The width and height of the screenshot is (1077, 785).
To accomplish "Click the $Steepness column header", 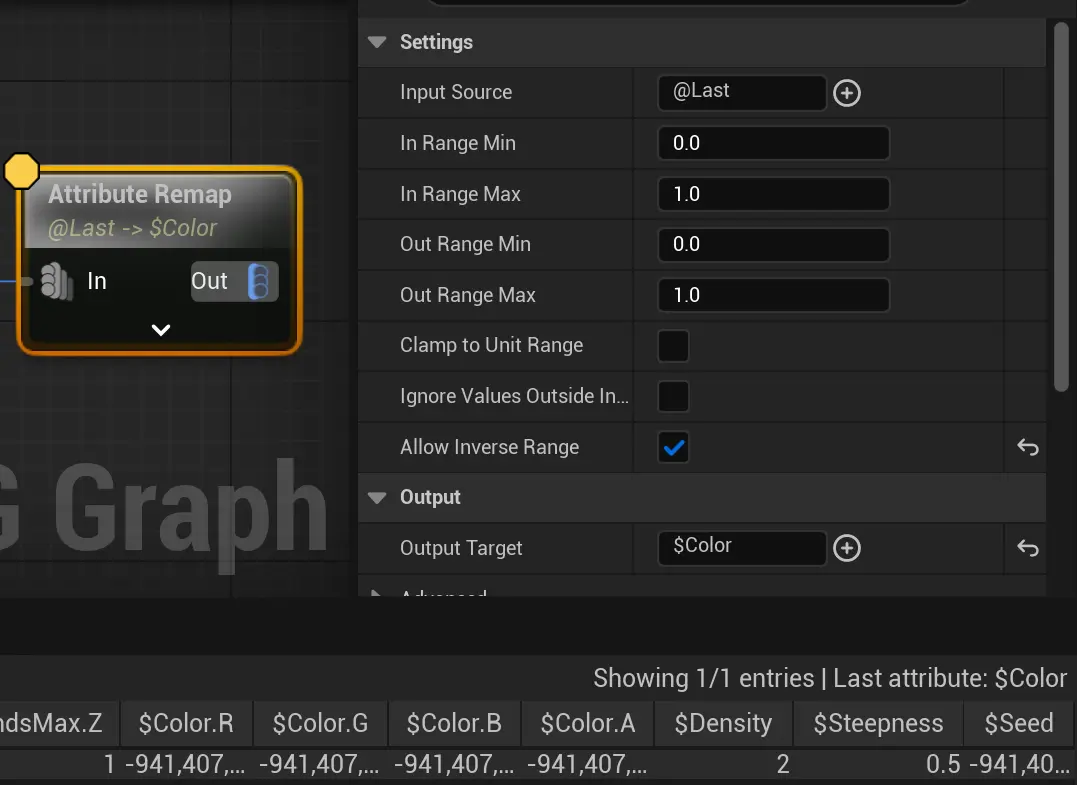I will coord(878,723).
